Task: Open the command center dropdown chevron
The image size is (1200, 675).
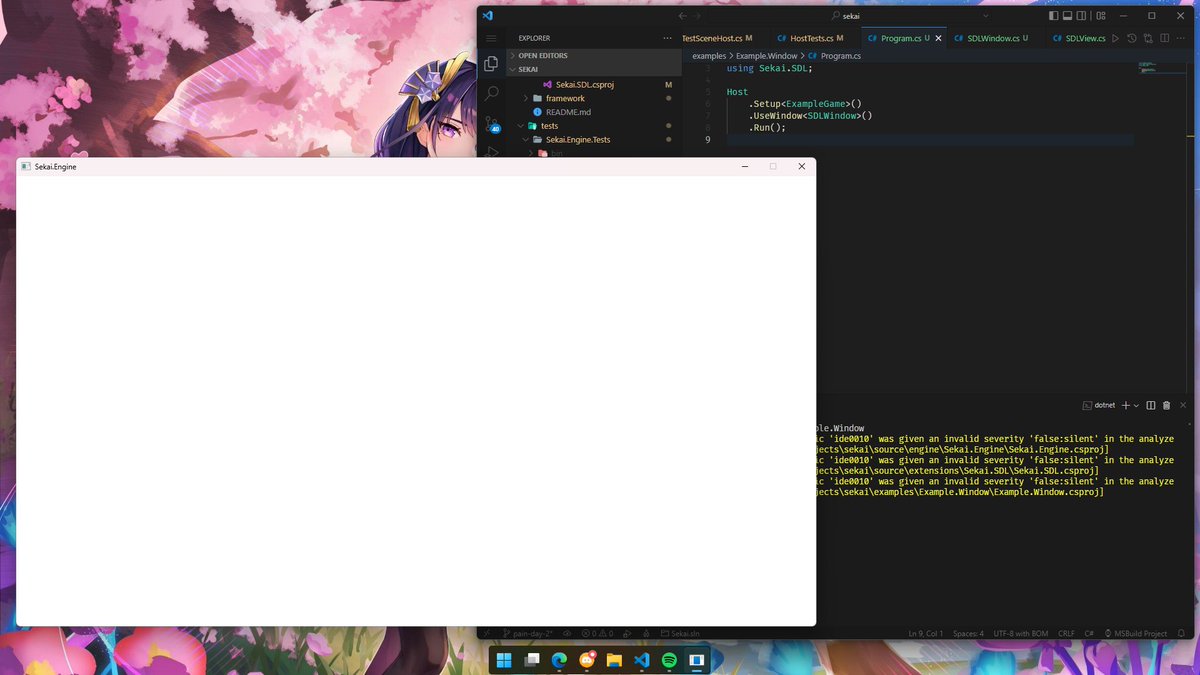Action: [985, 16]
